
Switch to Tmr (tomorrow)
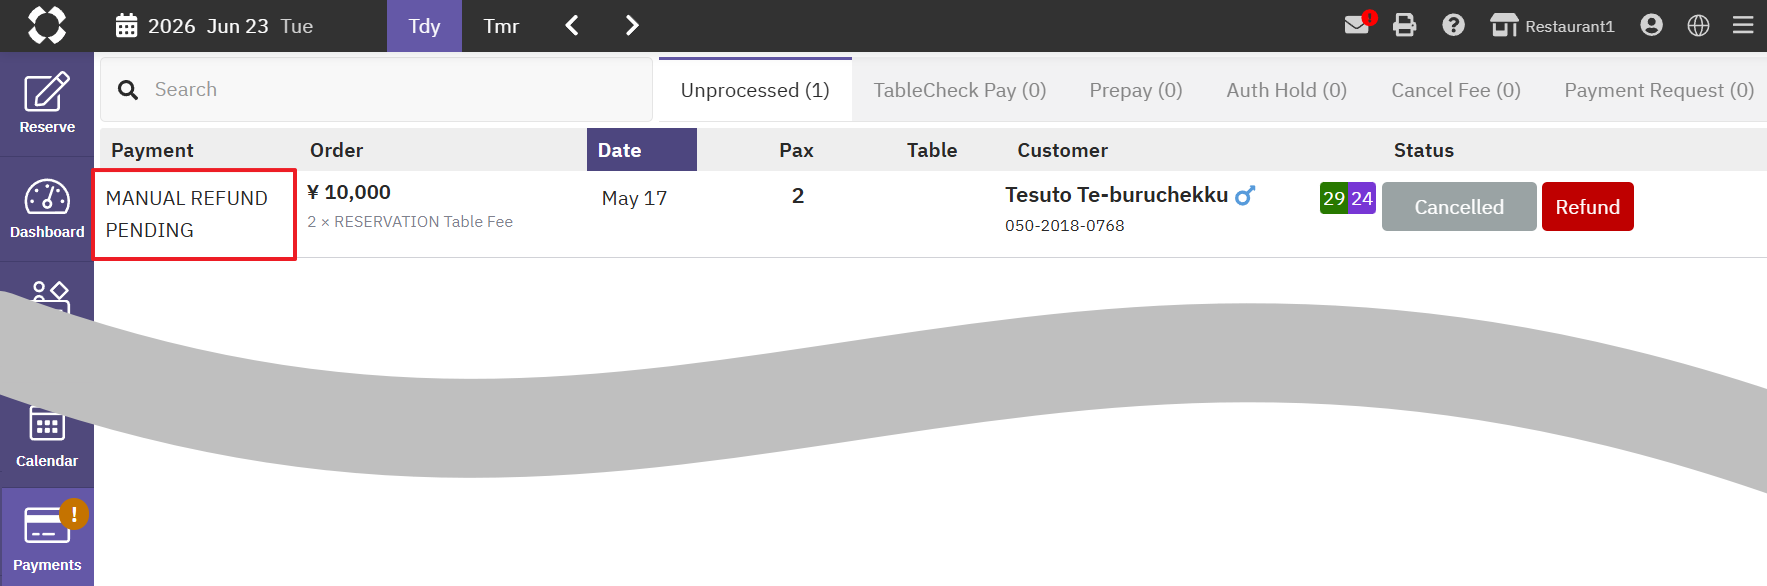pos(501,26)
